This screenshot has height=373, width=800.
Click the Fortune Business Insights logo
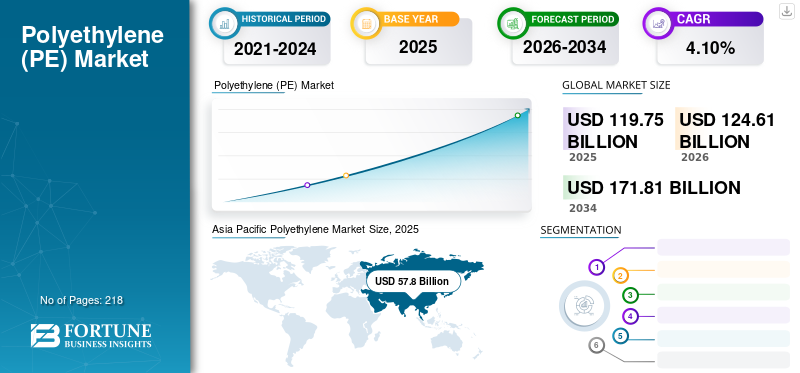click(91, 336)
